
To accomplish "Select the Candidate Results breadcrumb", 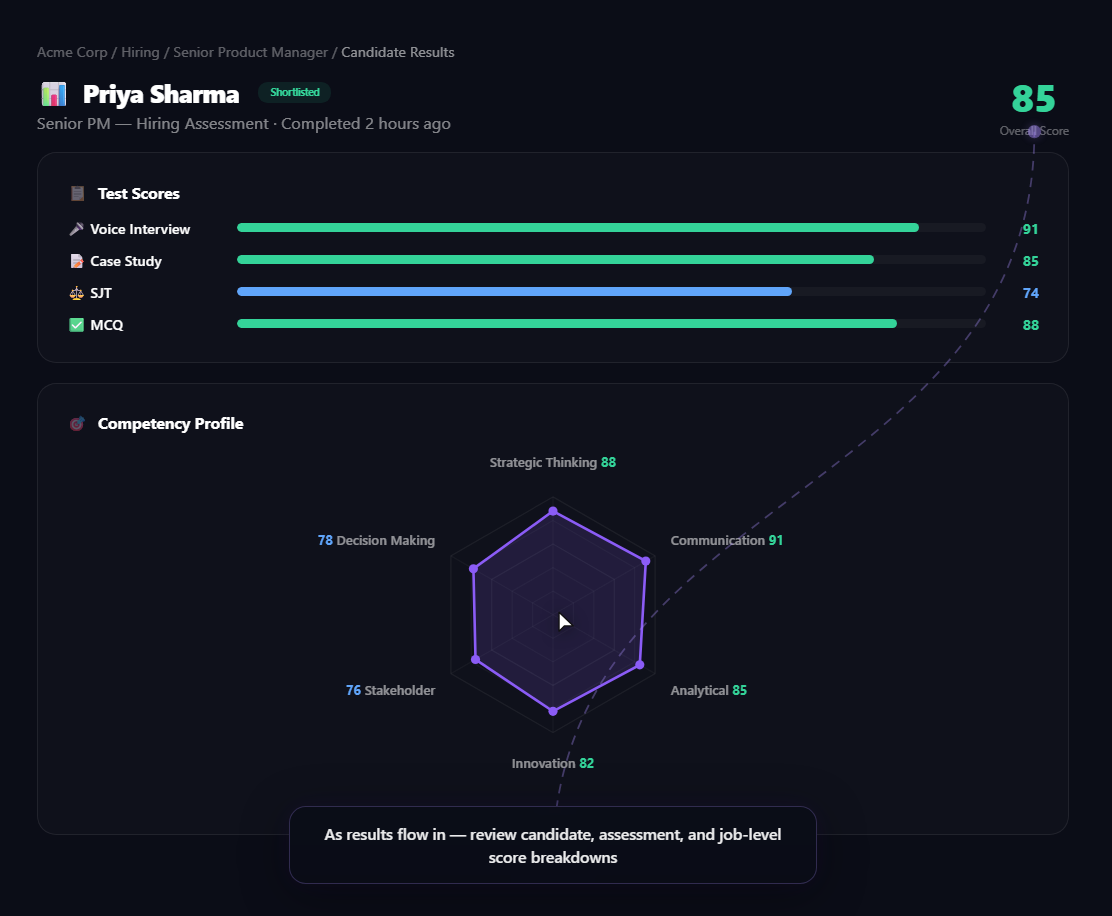I will coord(398,52).
